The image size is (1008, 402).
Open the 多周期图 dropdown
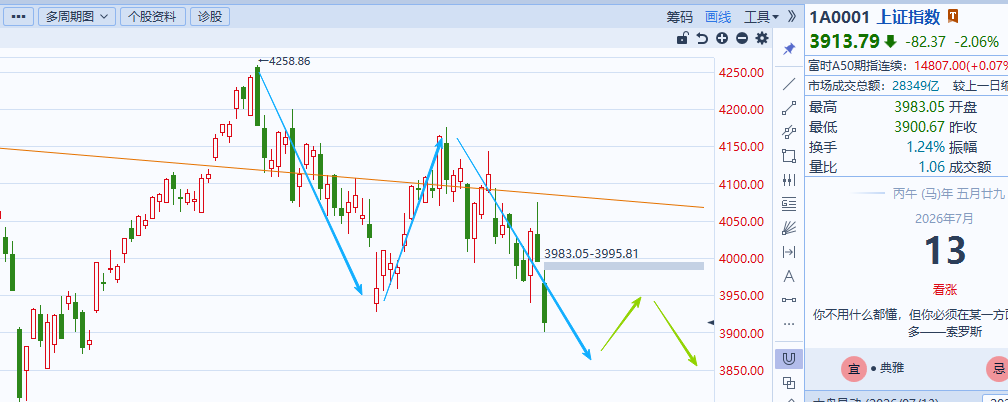coord(76,17)
